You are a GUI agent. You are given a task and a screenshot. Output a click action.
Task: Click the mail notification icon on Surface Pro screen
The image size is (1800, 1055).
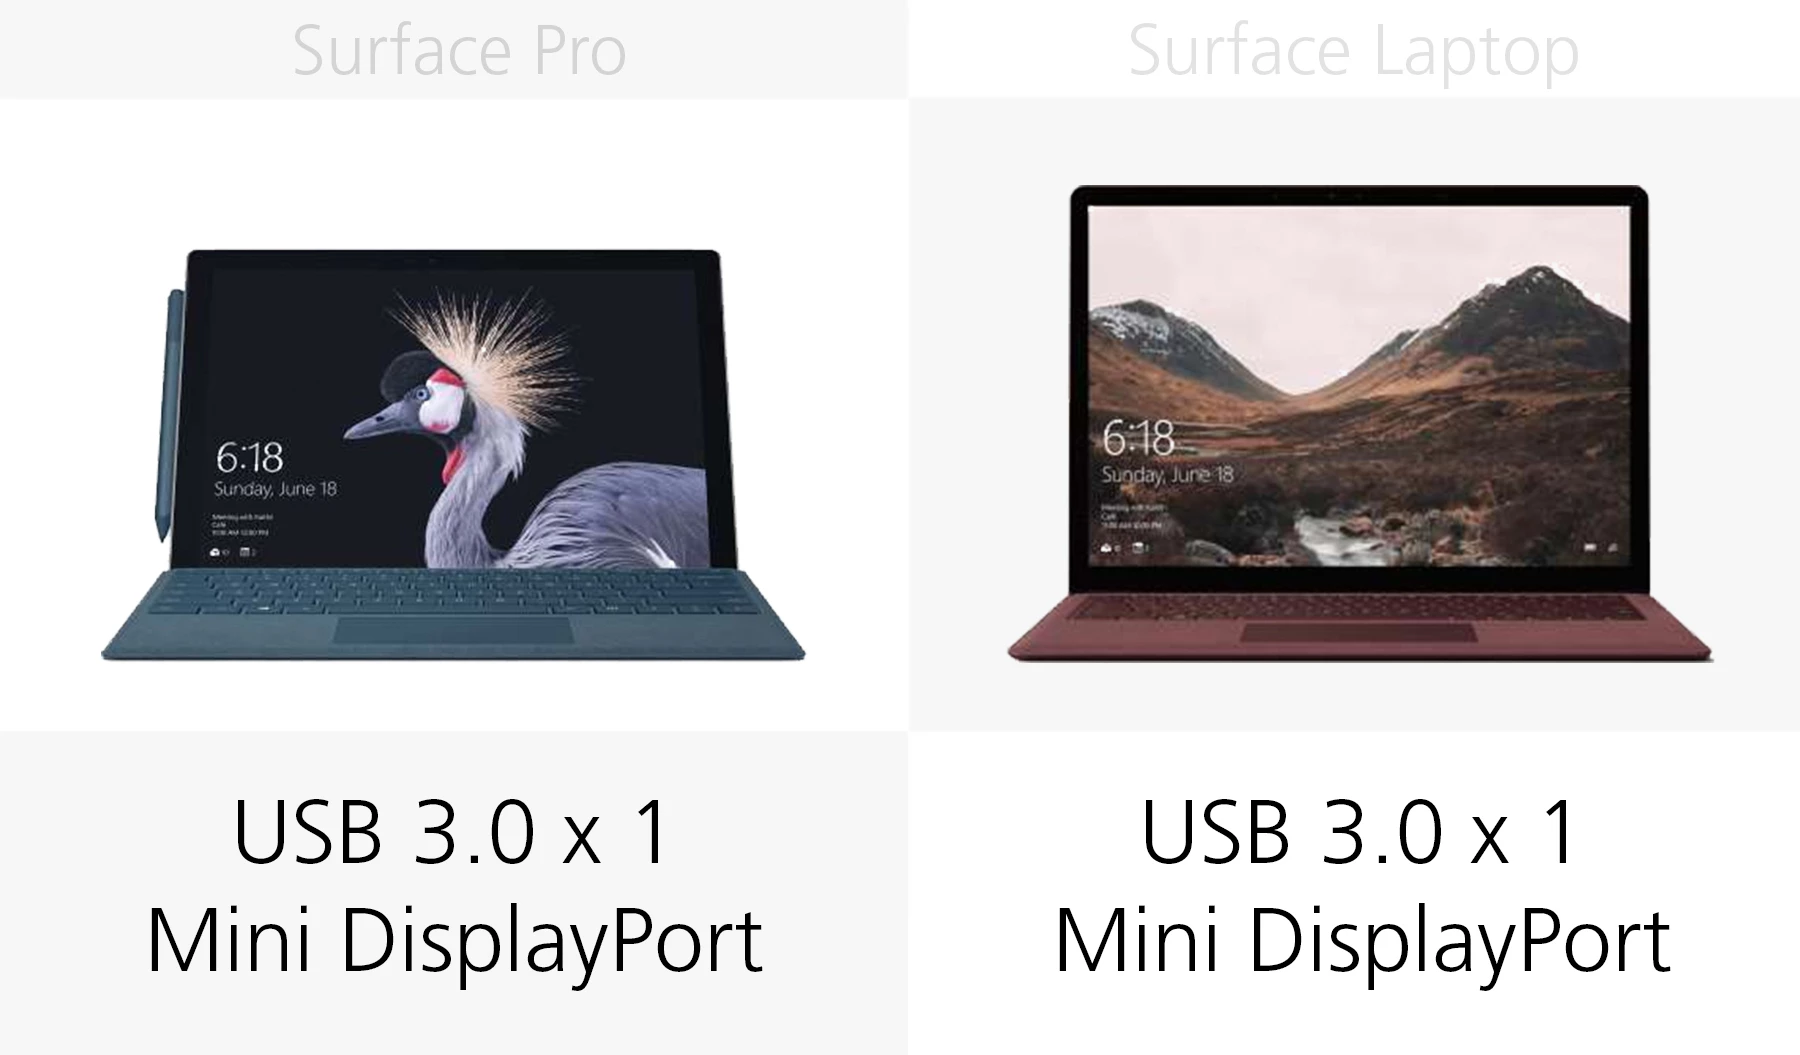coord(216,551)
